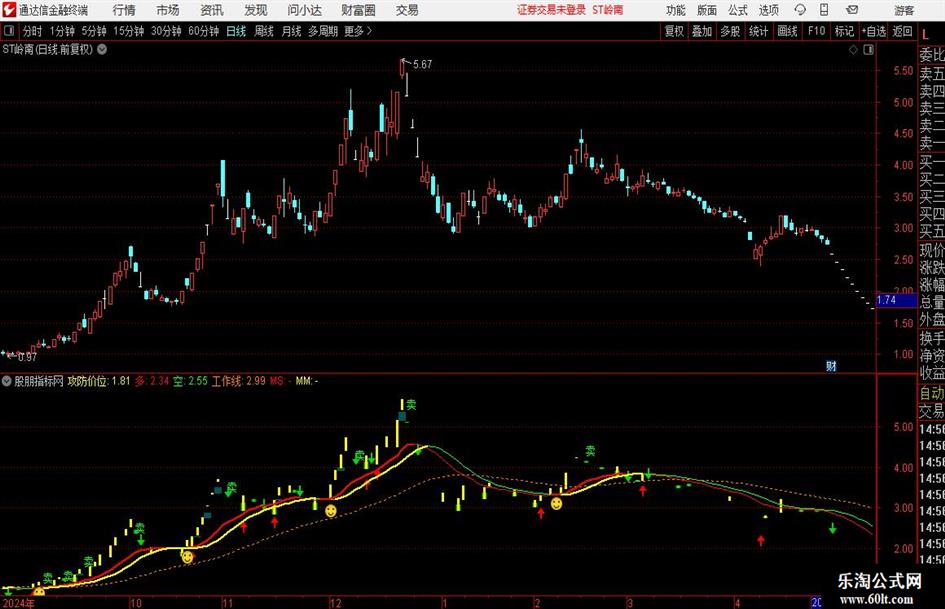Toggle the side panel icon at chart top-right
Image resolution: width=945 pixels, height=609 pixels.
click(868, 50)
